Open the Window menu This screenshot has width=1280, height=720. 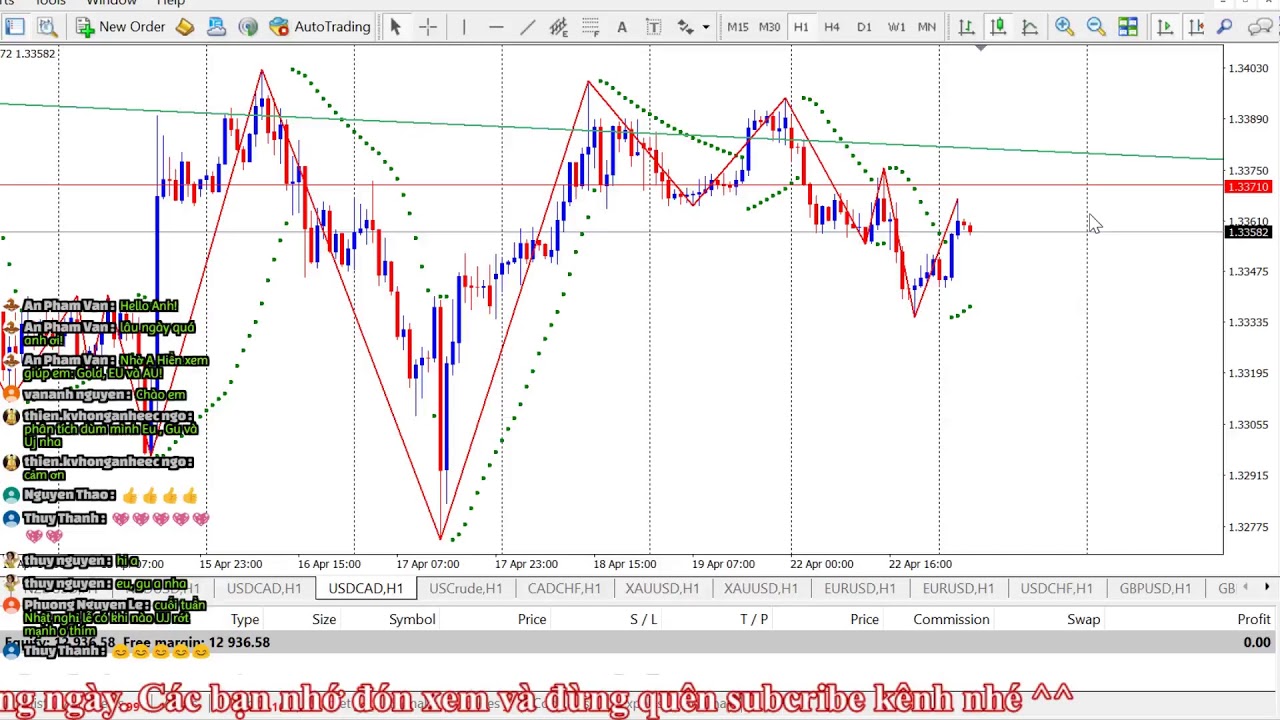[x=111, y=3]
